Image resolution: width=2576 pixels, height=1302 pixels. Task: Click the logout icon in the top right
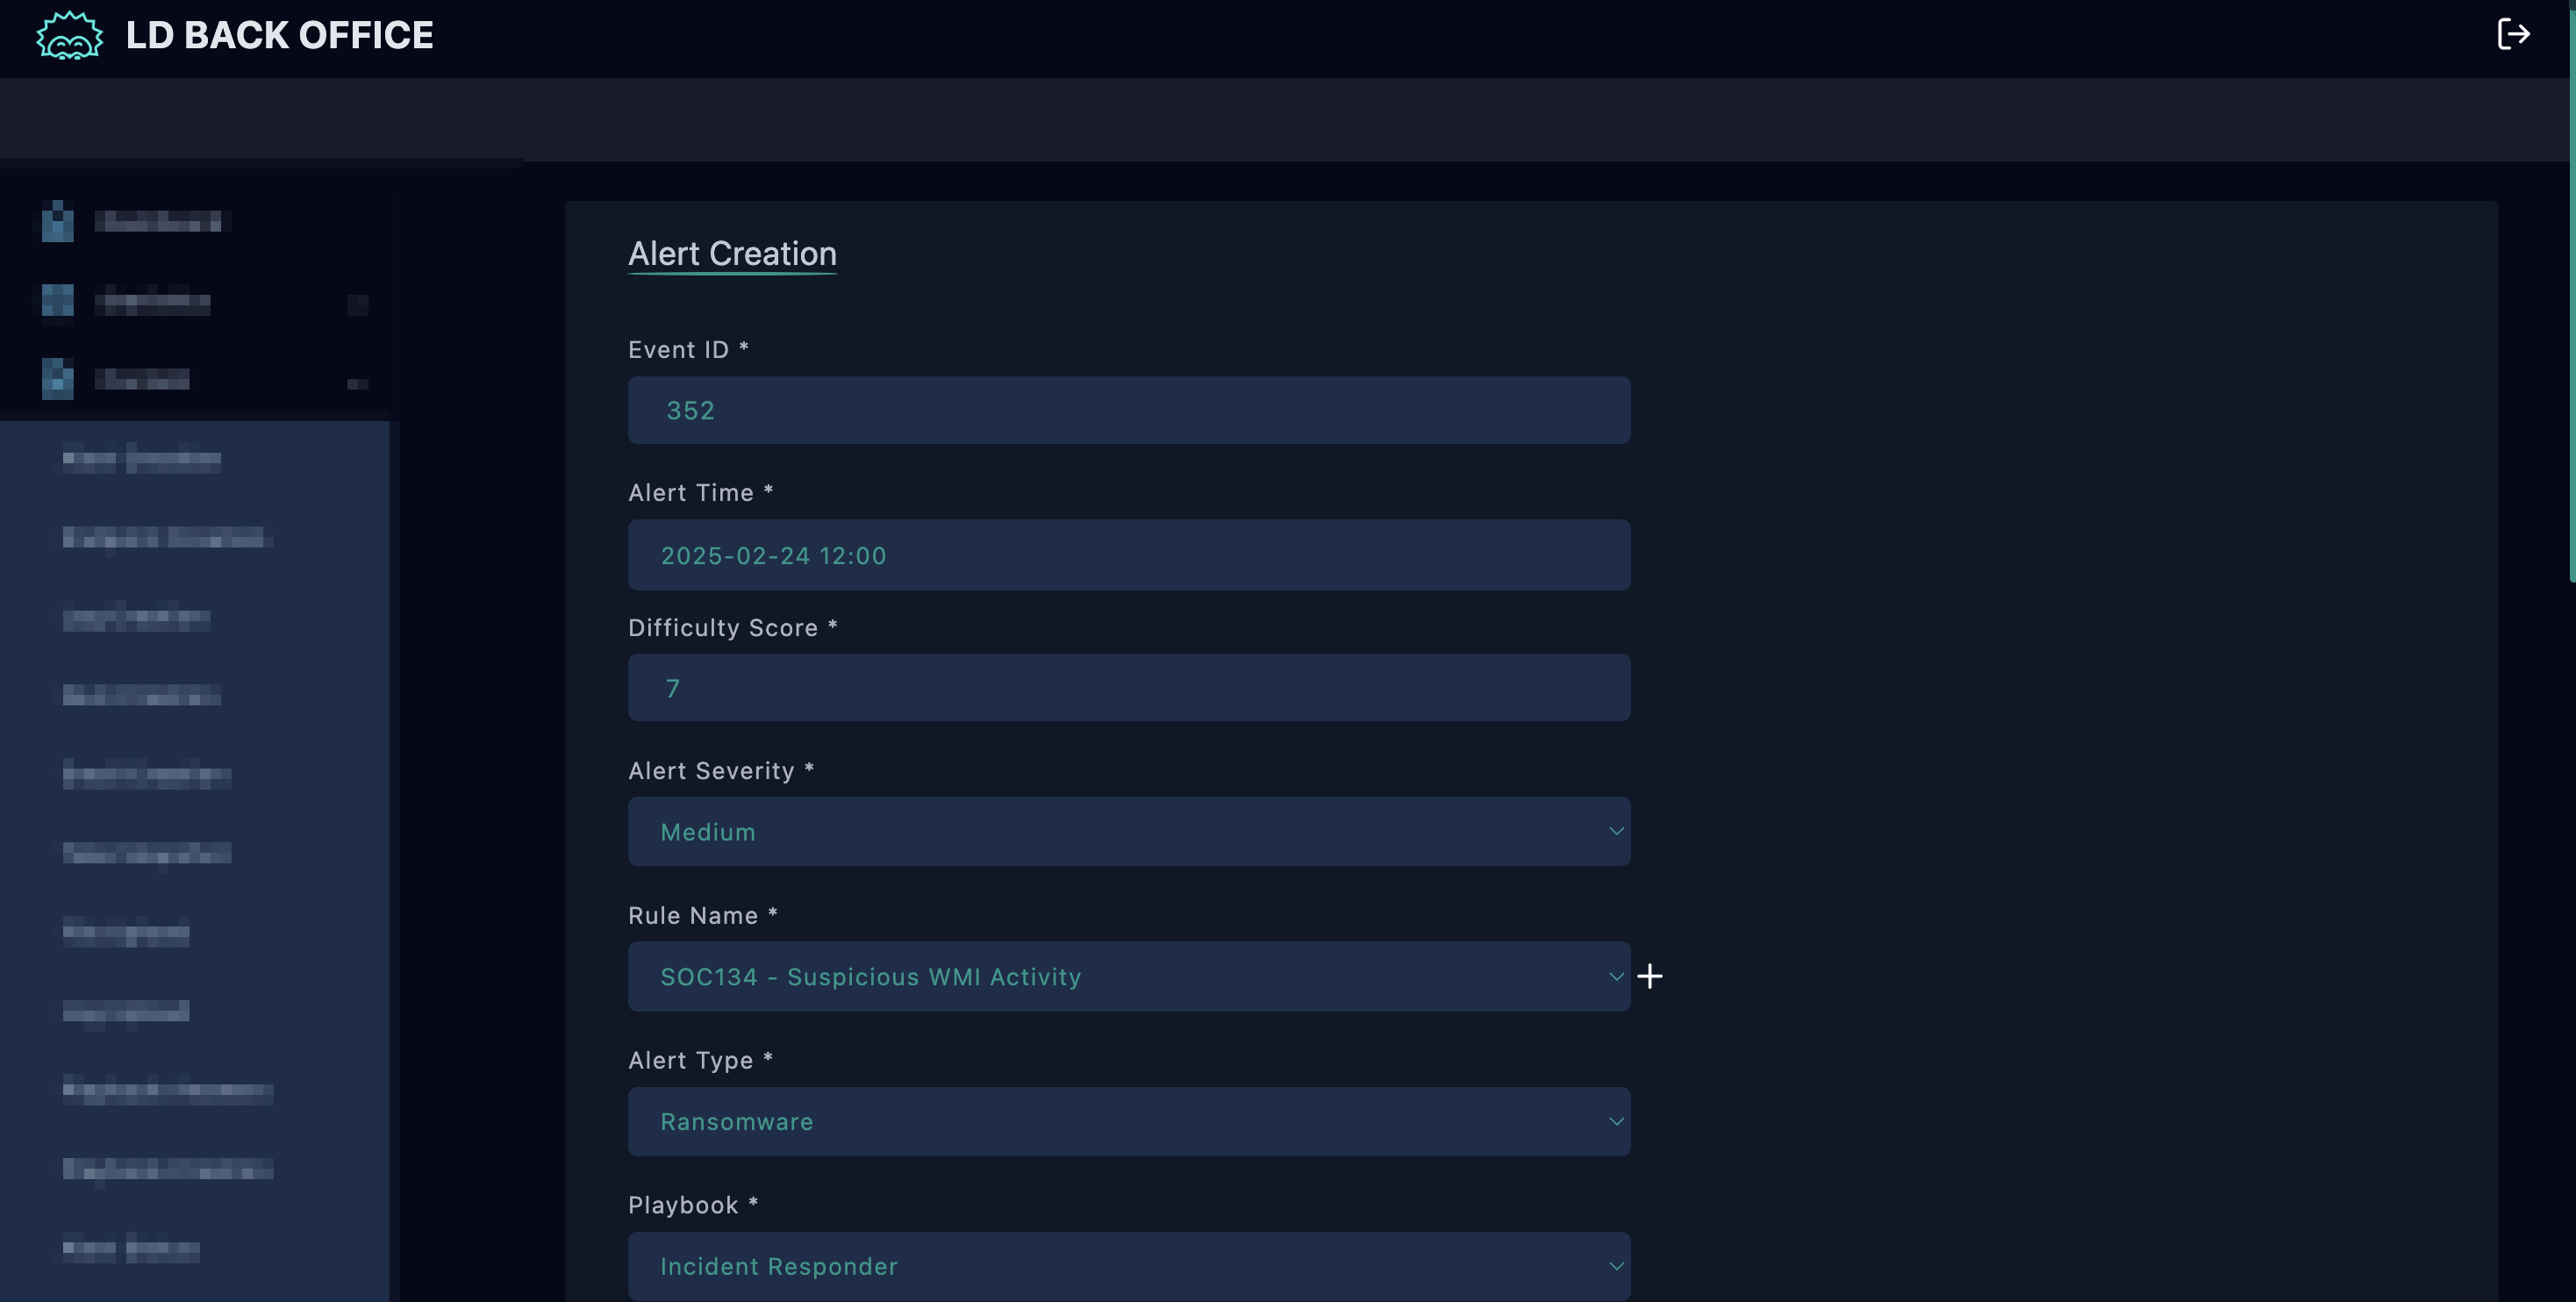tap(2515, 35)
